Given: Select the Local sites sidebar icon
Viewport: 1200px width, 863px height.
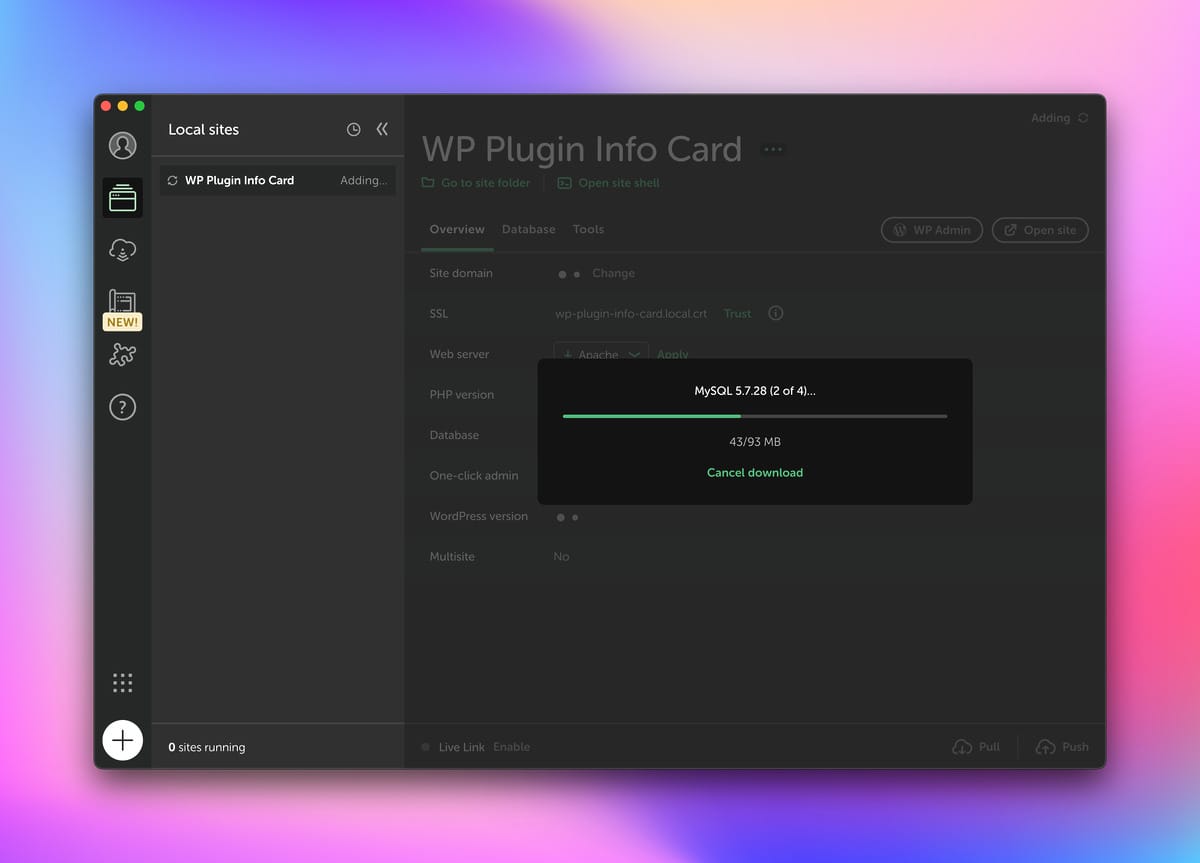Looking at the screenshot, I should [x=122, y=197].
